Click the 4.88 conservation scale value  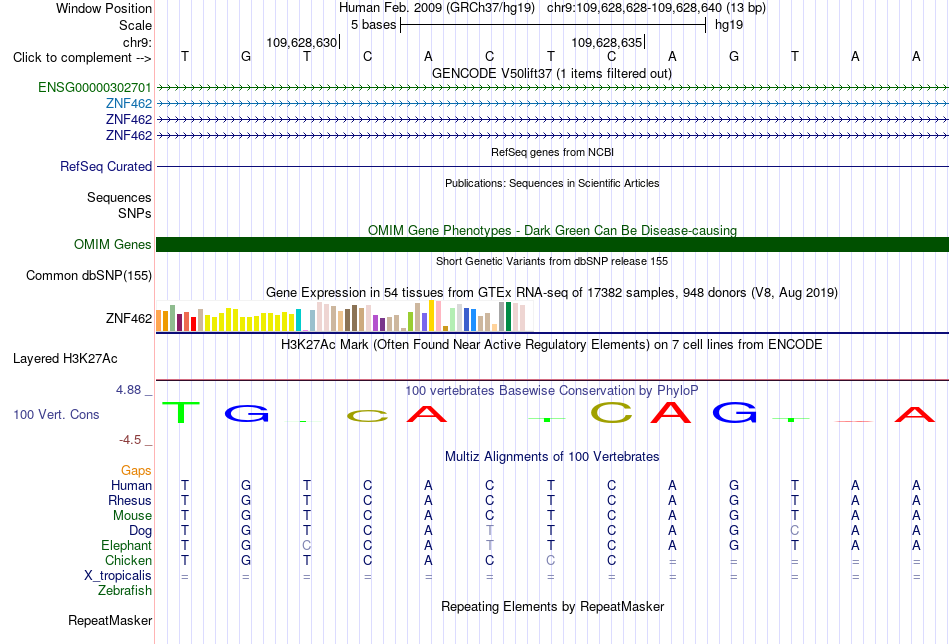(128, 390)
